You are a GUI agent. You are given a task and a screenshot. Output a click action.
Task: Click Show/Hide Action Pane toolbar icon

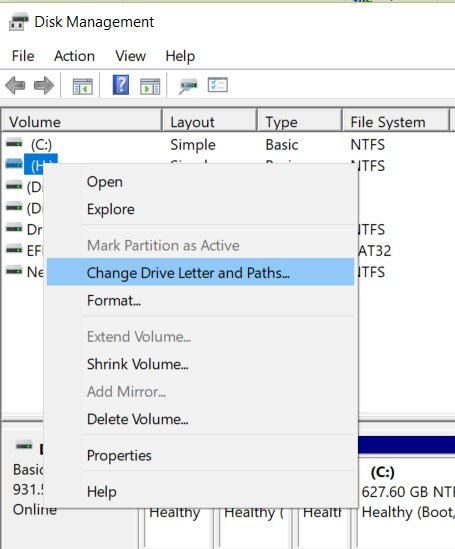pos(150,86)
